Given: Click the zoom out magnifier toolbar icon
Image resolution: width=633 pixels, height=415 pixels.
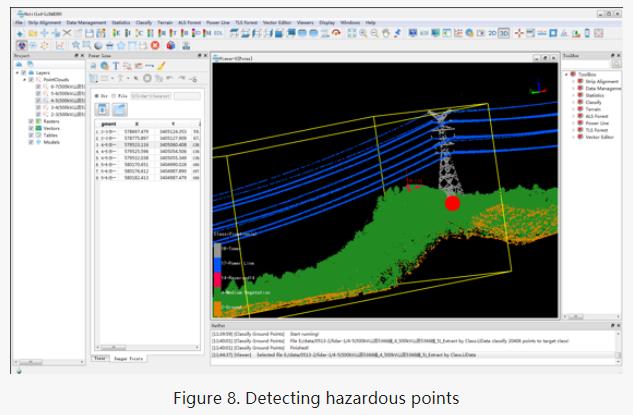Looking at the screenshot, I should click(x=374, y=34).
